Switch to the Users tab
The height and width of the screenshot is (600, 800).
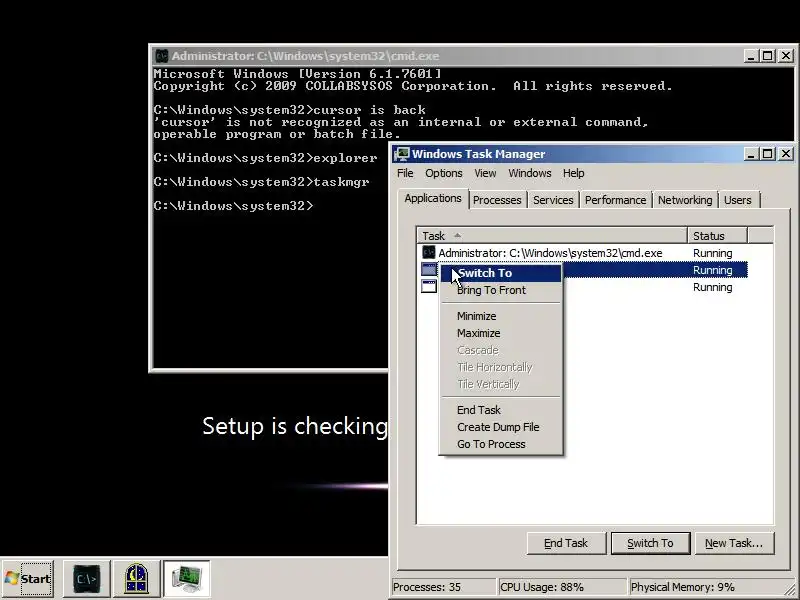(738, 200)
